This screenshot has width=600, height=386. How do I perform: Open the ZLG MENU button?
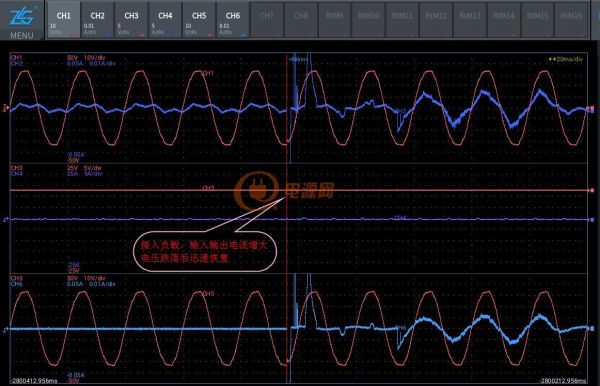(22, 20)
